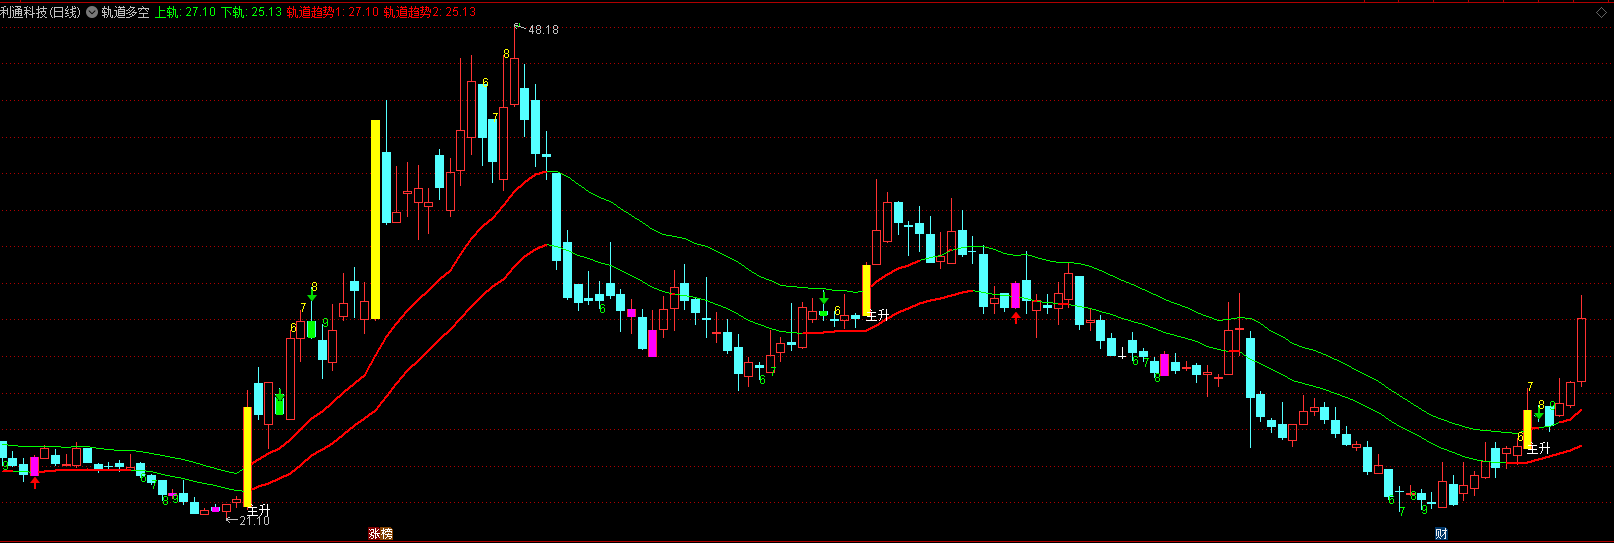This screenshot has width=1614, height=543.
Task: Open the indicator dropdown beside 轨道多空
Action: pos(92,12)
